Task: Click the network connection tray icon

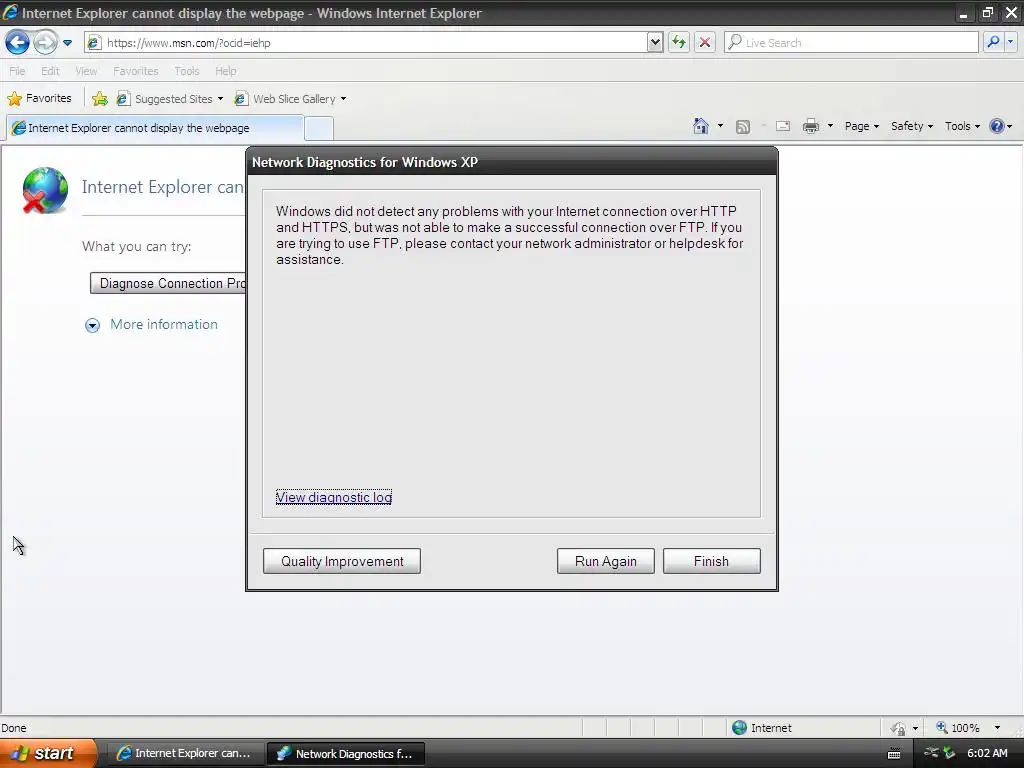Action: (931, 753)
